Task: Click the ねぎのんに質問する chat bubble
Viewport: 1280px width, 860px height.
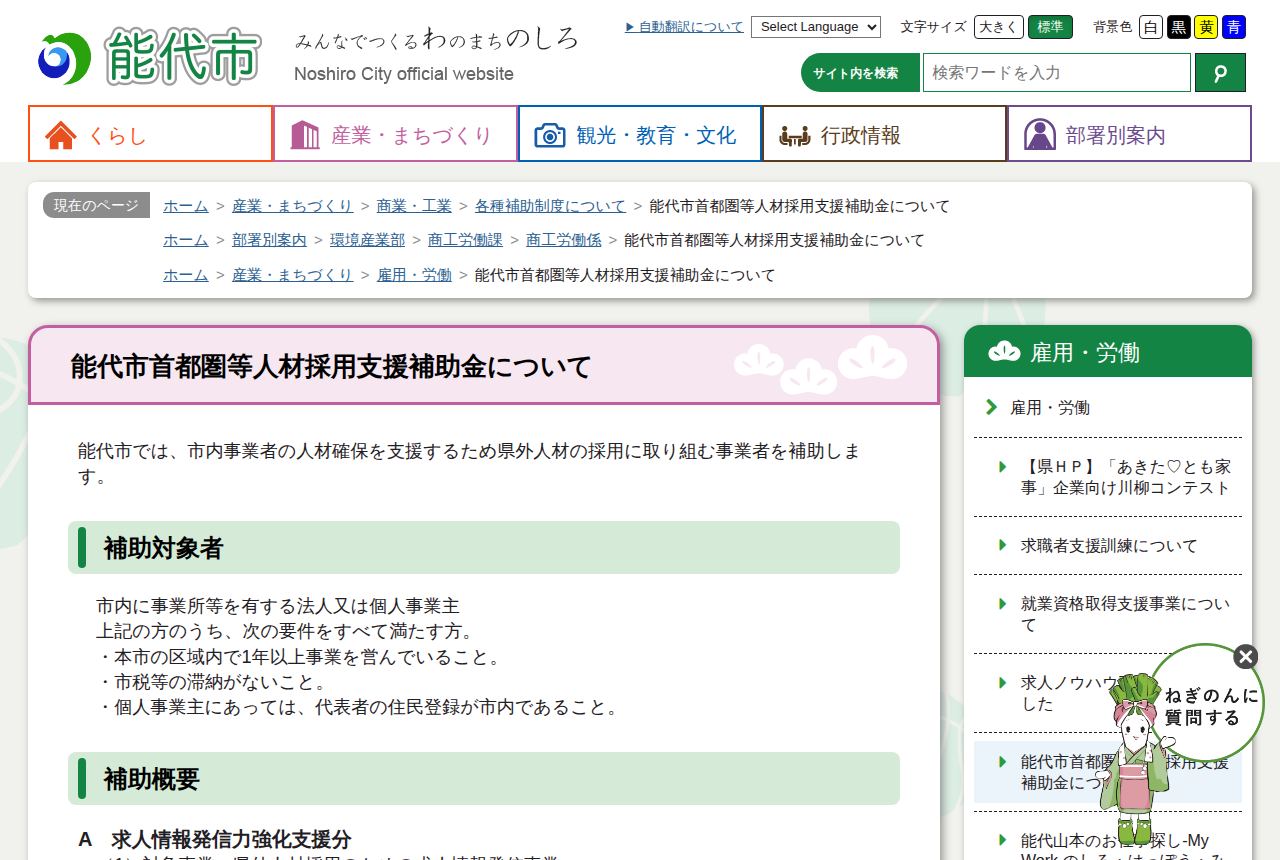Action: tap(1206, 706)
